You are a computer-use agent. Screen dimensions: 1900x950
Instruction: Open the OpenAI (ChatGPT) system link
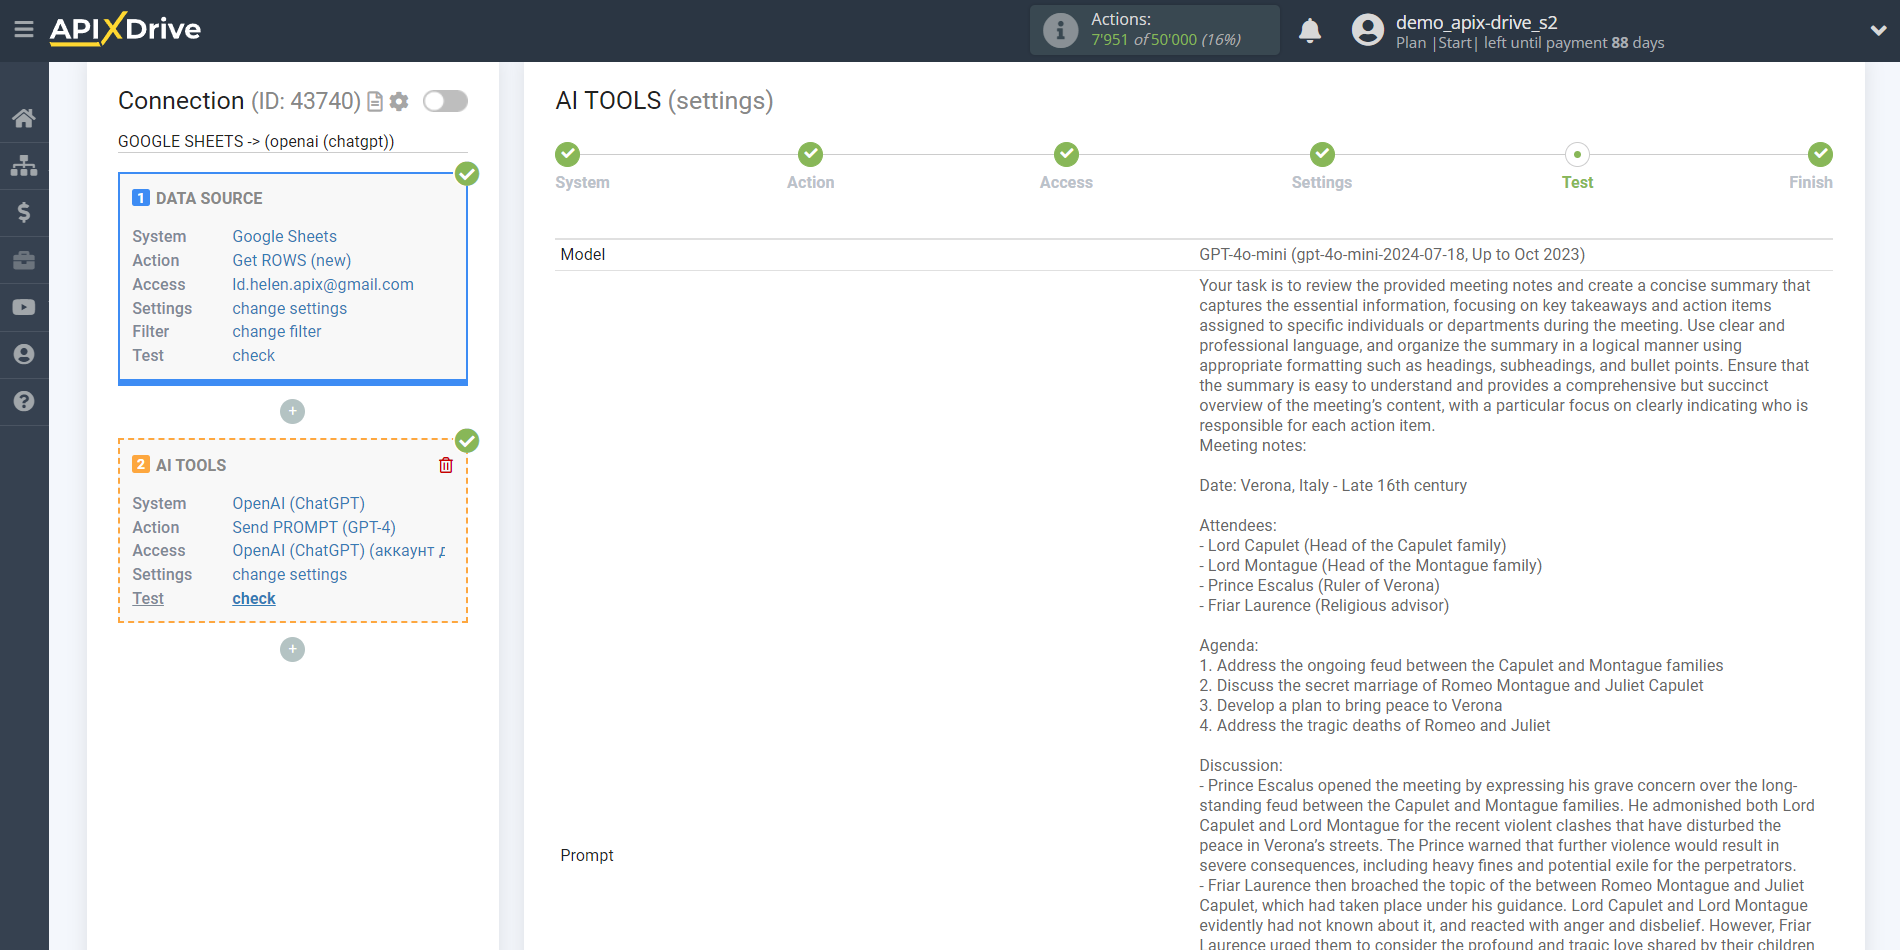pos(298,503)
